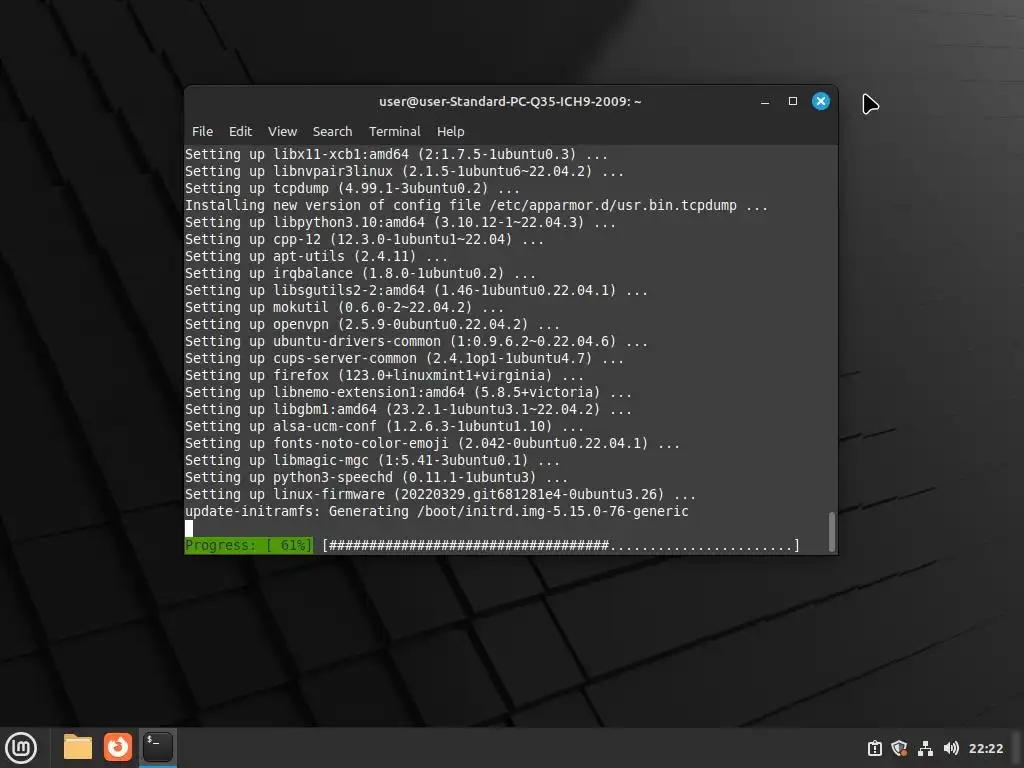Click the 'Setting up firefox' line
Viewport: 1024px width, 768px height.
pos(384,376)
